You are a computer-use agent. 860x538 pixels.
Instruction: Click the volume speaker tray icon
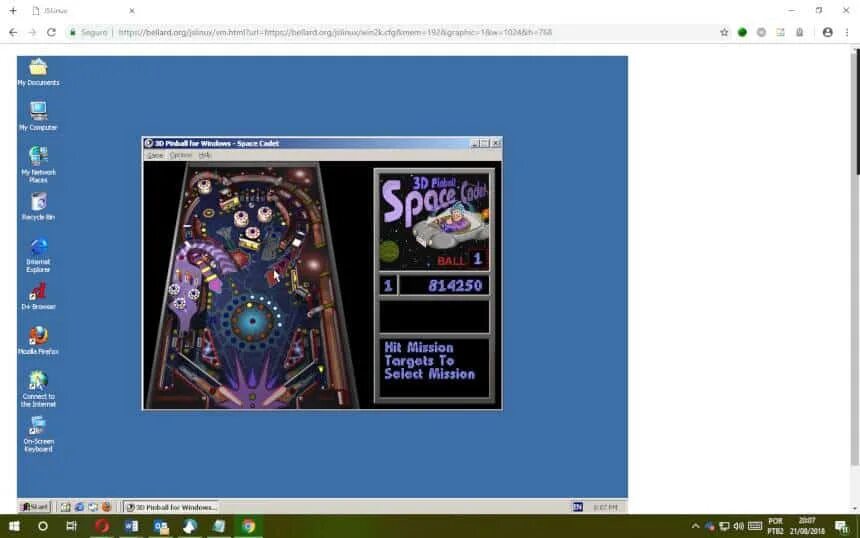tap(739, 526)
